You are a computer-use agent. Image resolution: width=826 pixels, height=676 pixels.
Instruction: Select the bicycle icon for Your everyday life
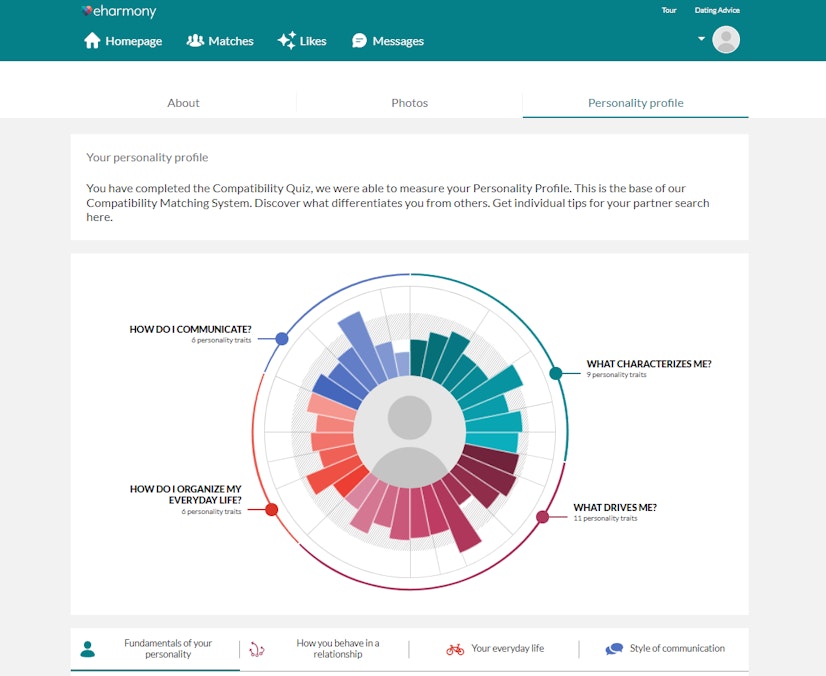[x=455, y=648]
